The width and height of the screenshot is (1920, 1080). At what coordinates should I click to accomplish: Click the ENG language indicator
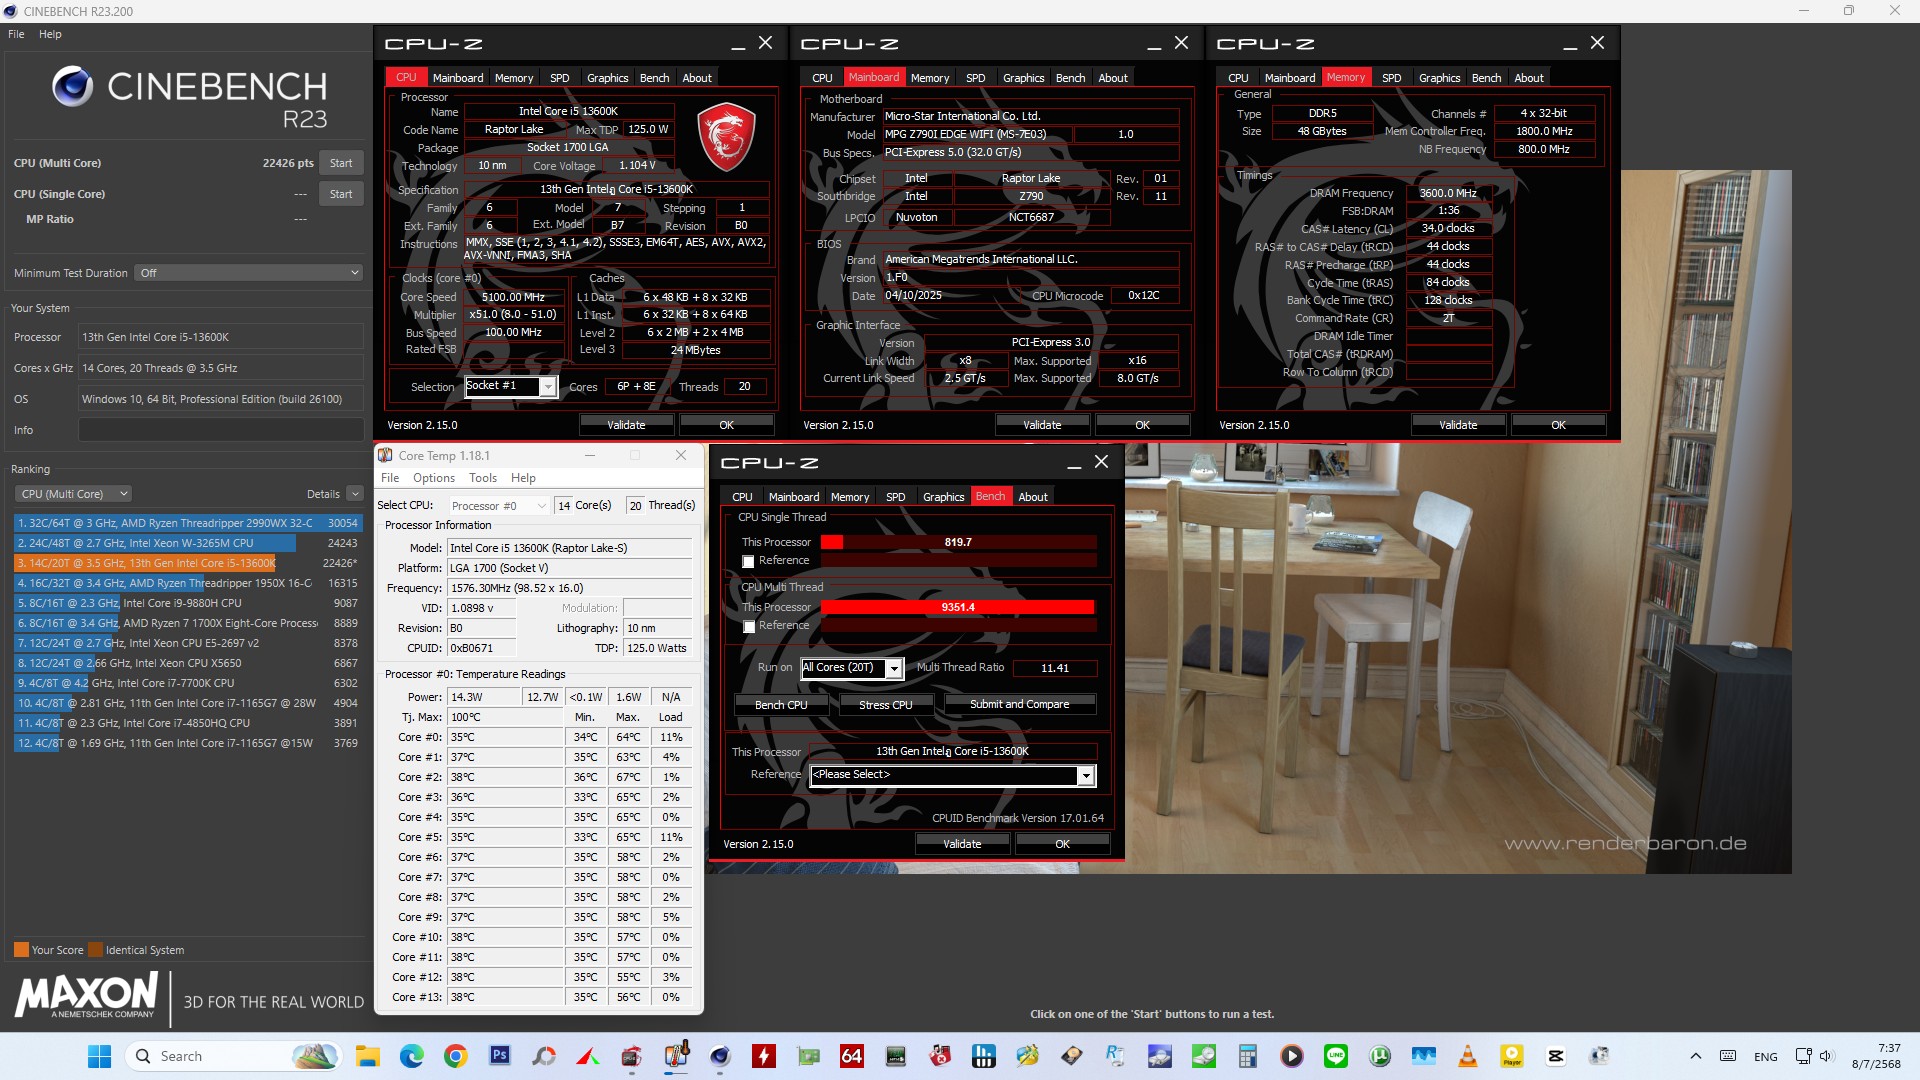(x=1766, y=1056)
